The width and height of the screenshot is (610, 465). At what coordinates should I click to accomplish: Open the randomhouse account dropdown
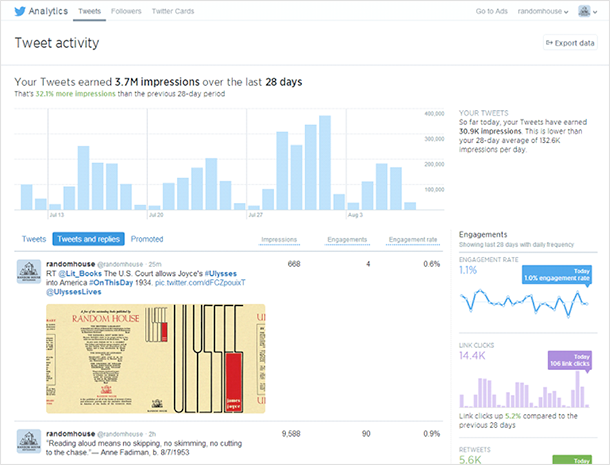point(543,11)
